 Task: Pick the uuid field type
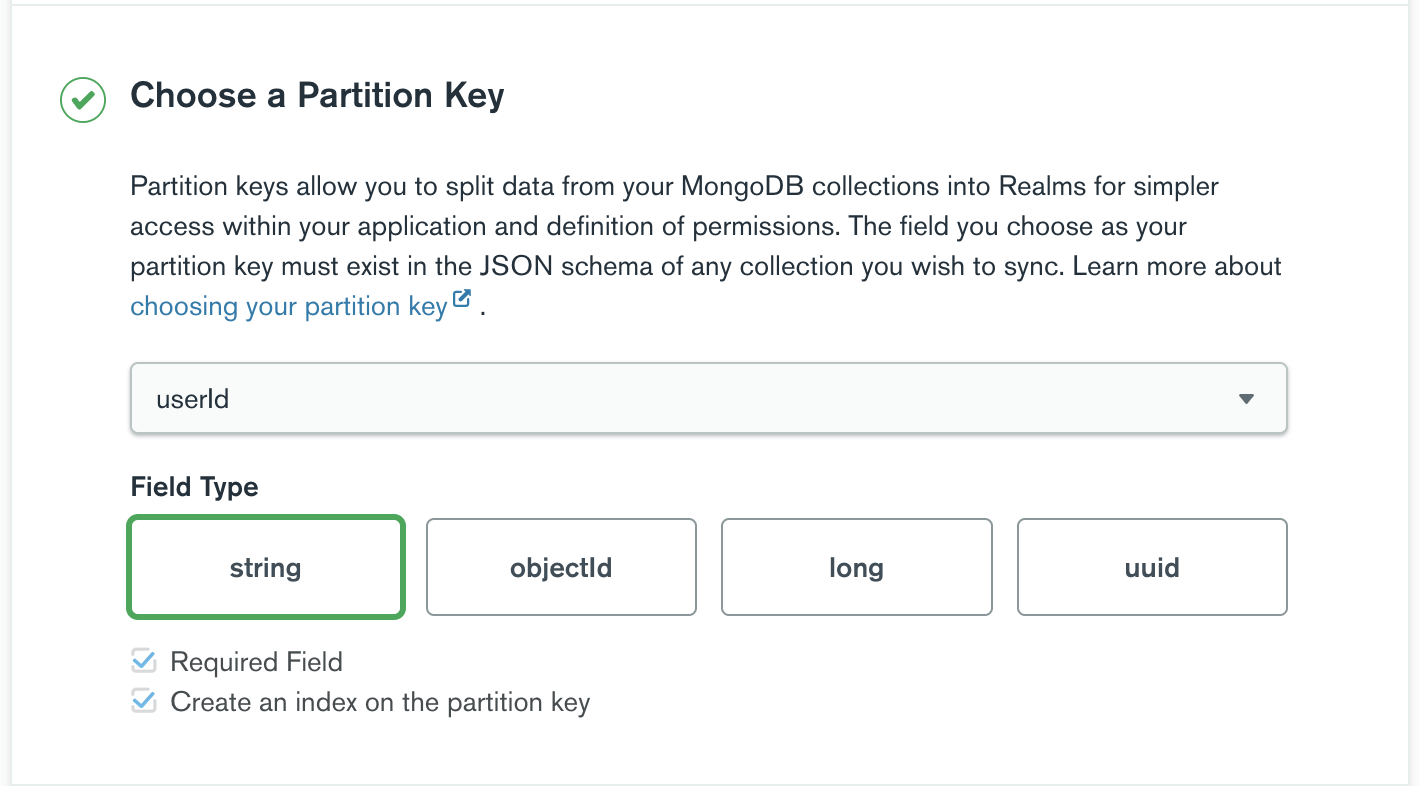point(1152,567)
